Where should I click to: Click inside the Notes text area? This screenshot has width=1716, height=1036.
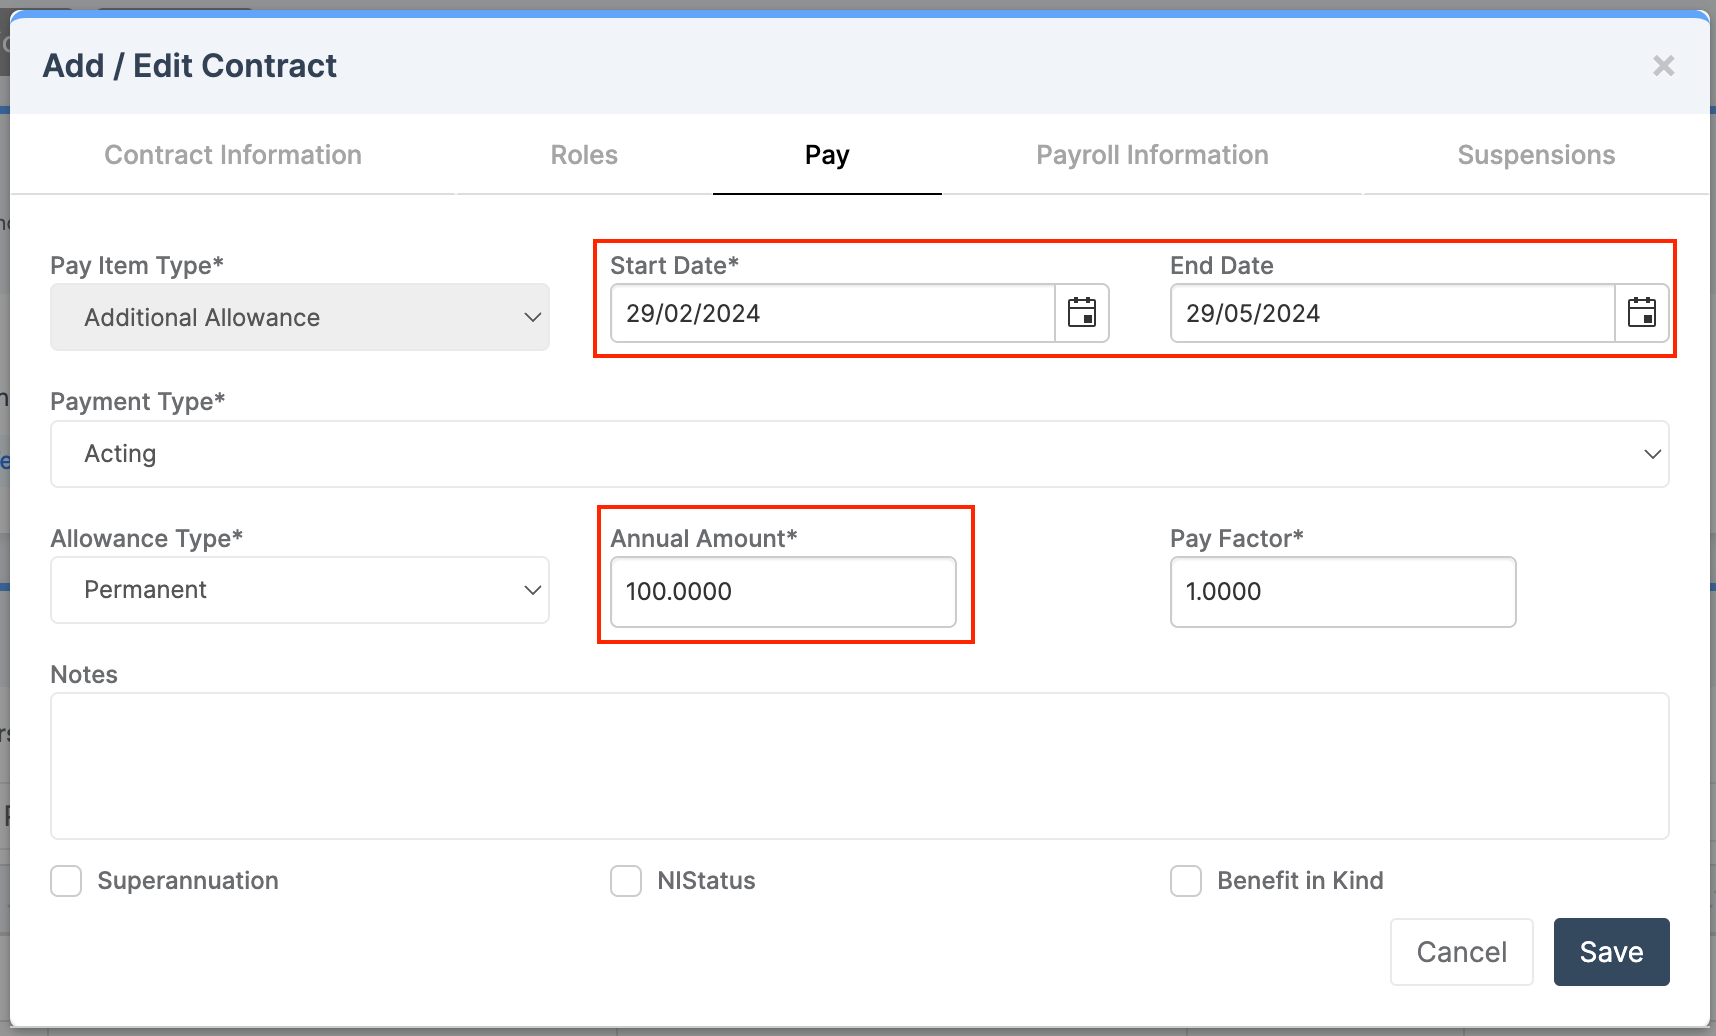tap(859, 766)
